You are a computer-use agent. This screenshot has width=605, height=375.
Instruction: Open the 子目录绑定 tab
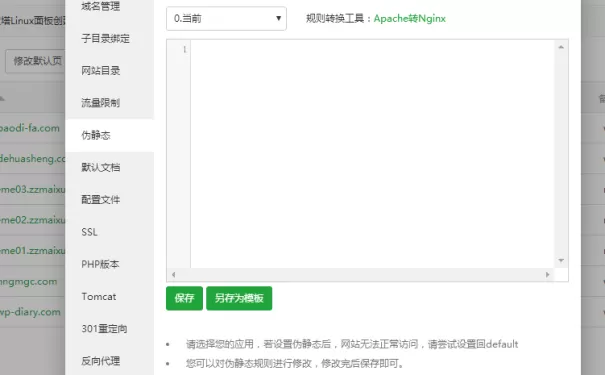[105, 38]
